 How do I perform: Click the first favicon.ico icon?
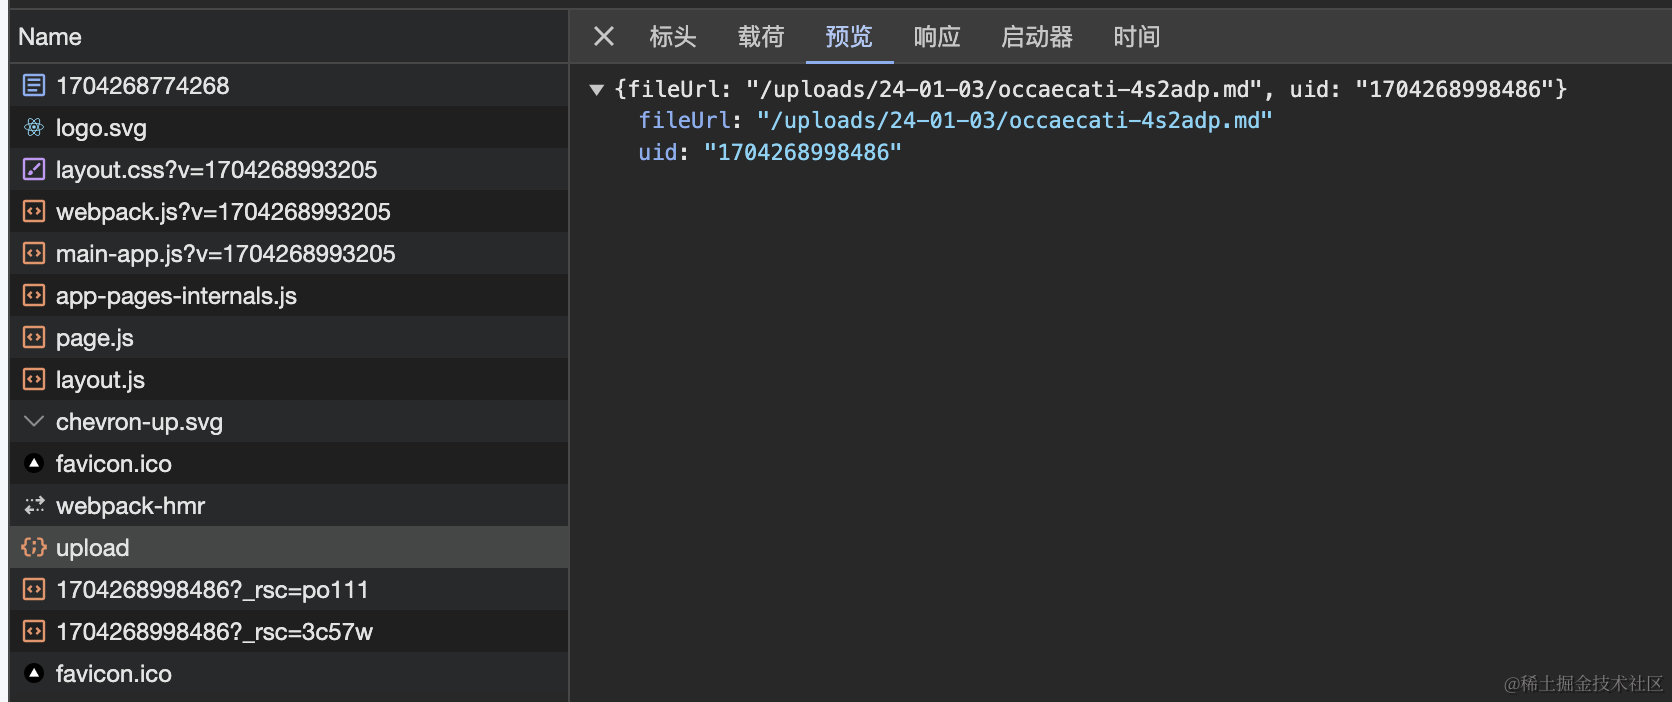click(34, 464)
